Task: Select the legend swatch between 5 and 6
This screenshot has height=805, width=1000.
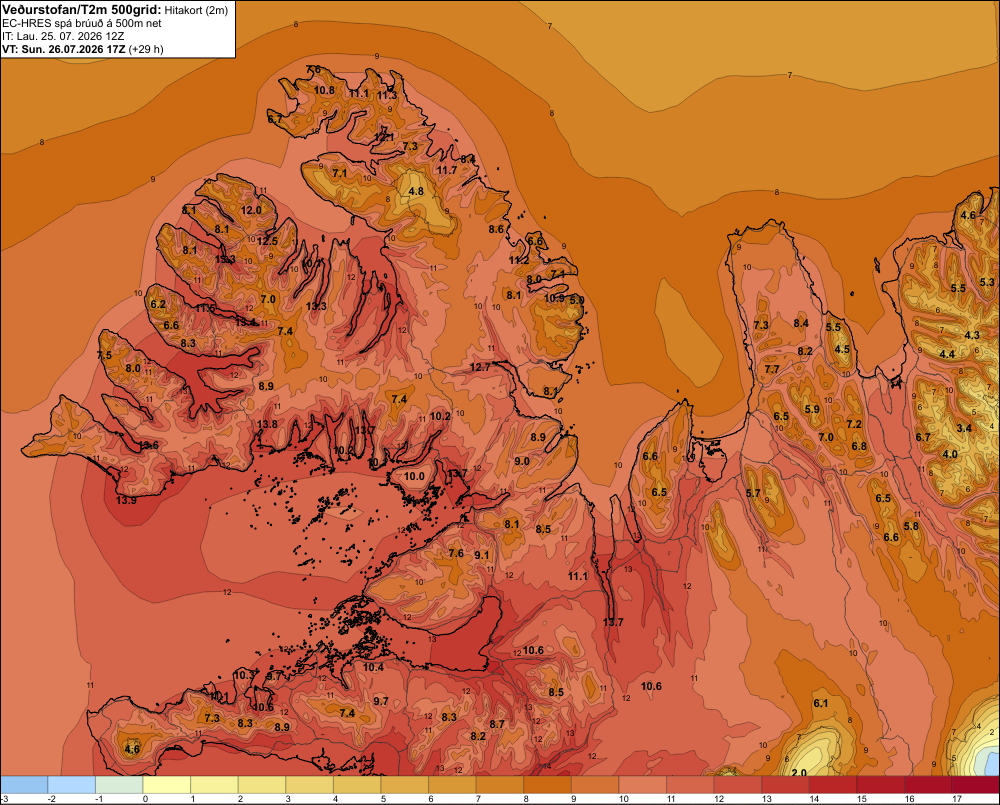Action: point(405,785)
